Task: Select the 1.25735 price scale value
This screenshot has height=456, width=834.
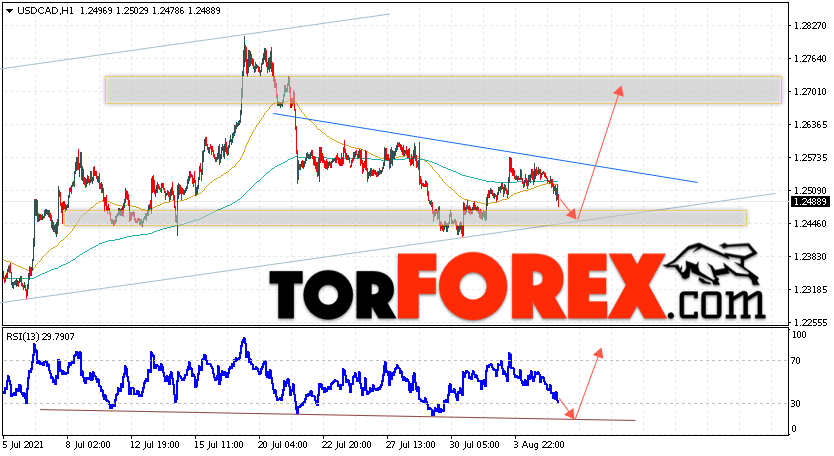Action: (810, 157)
